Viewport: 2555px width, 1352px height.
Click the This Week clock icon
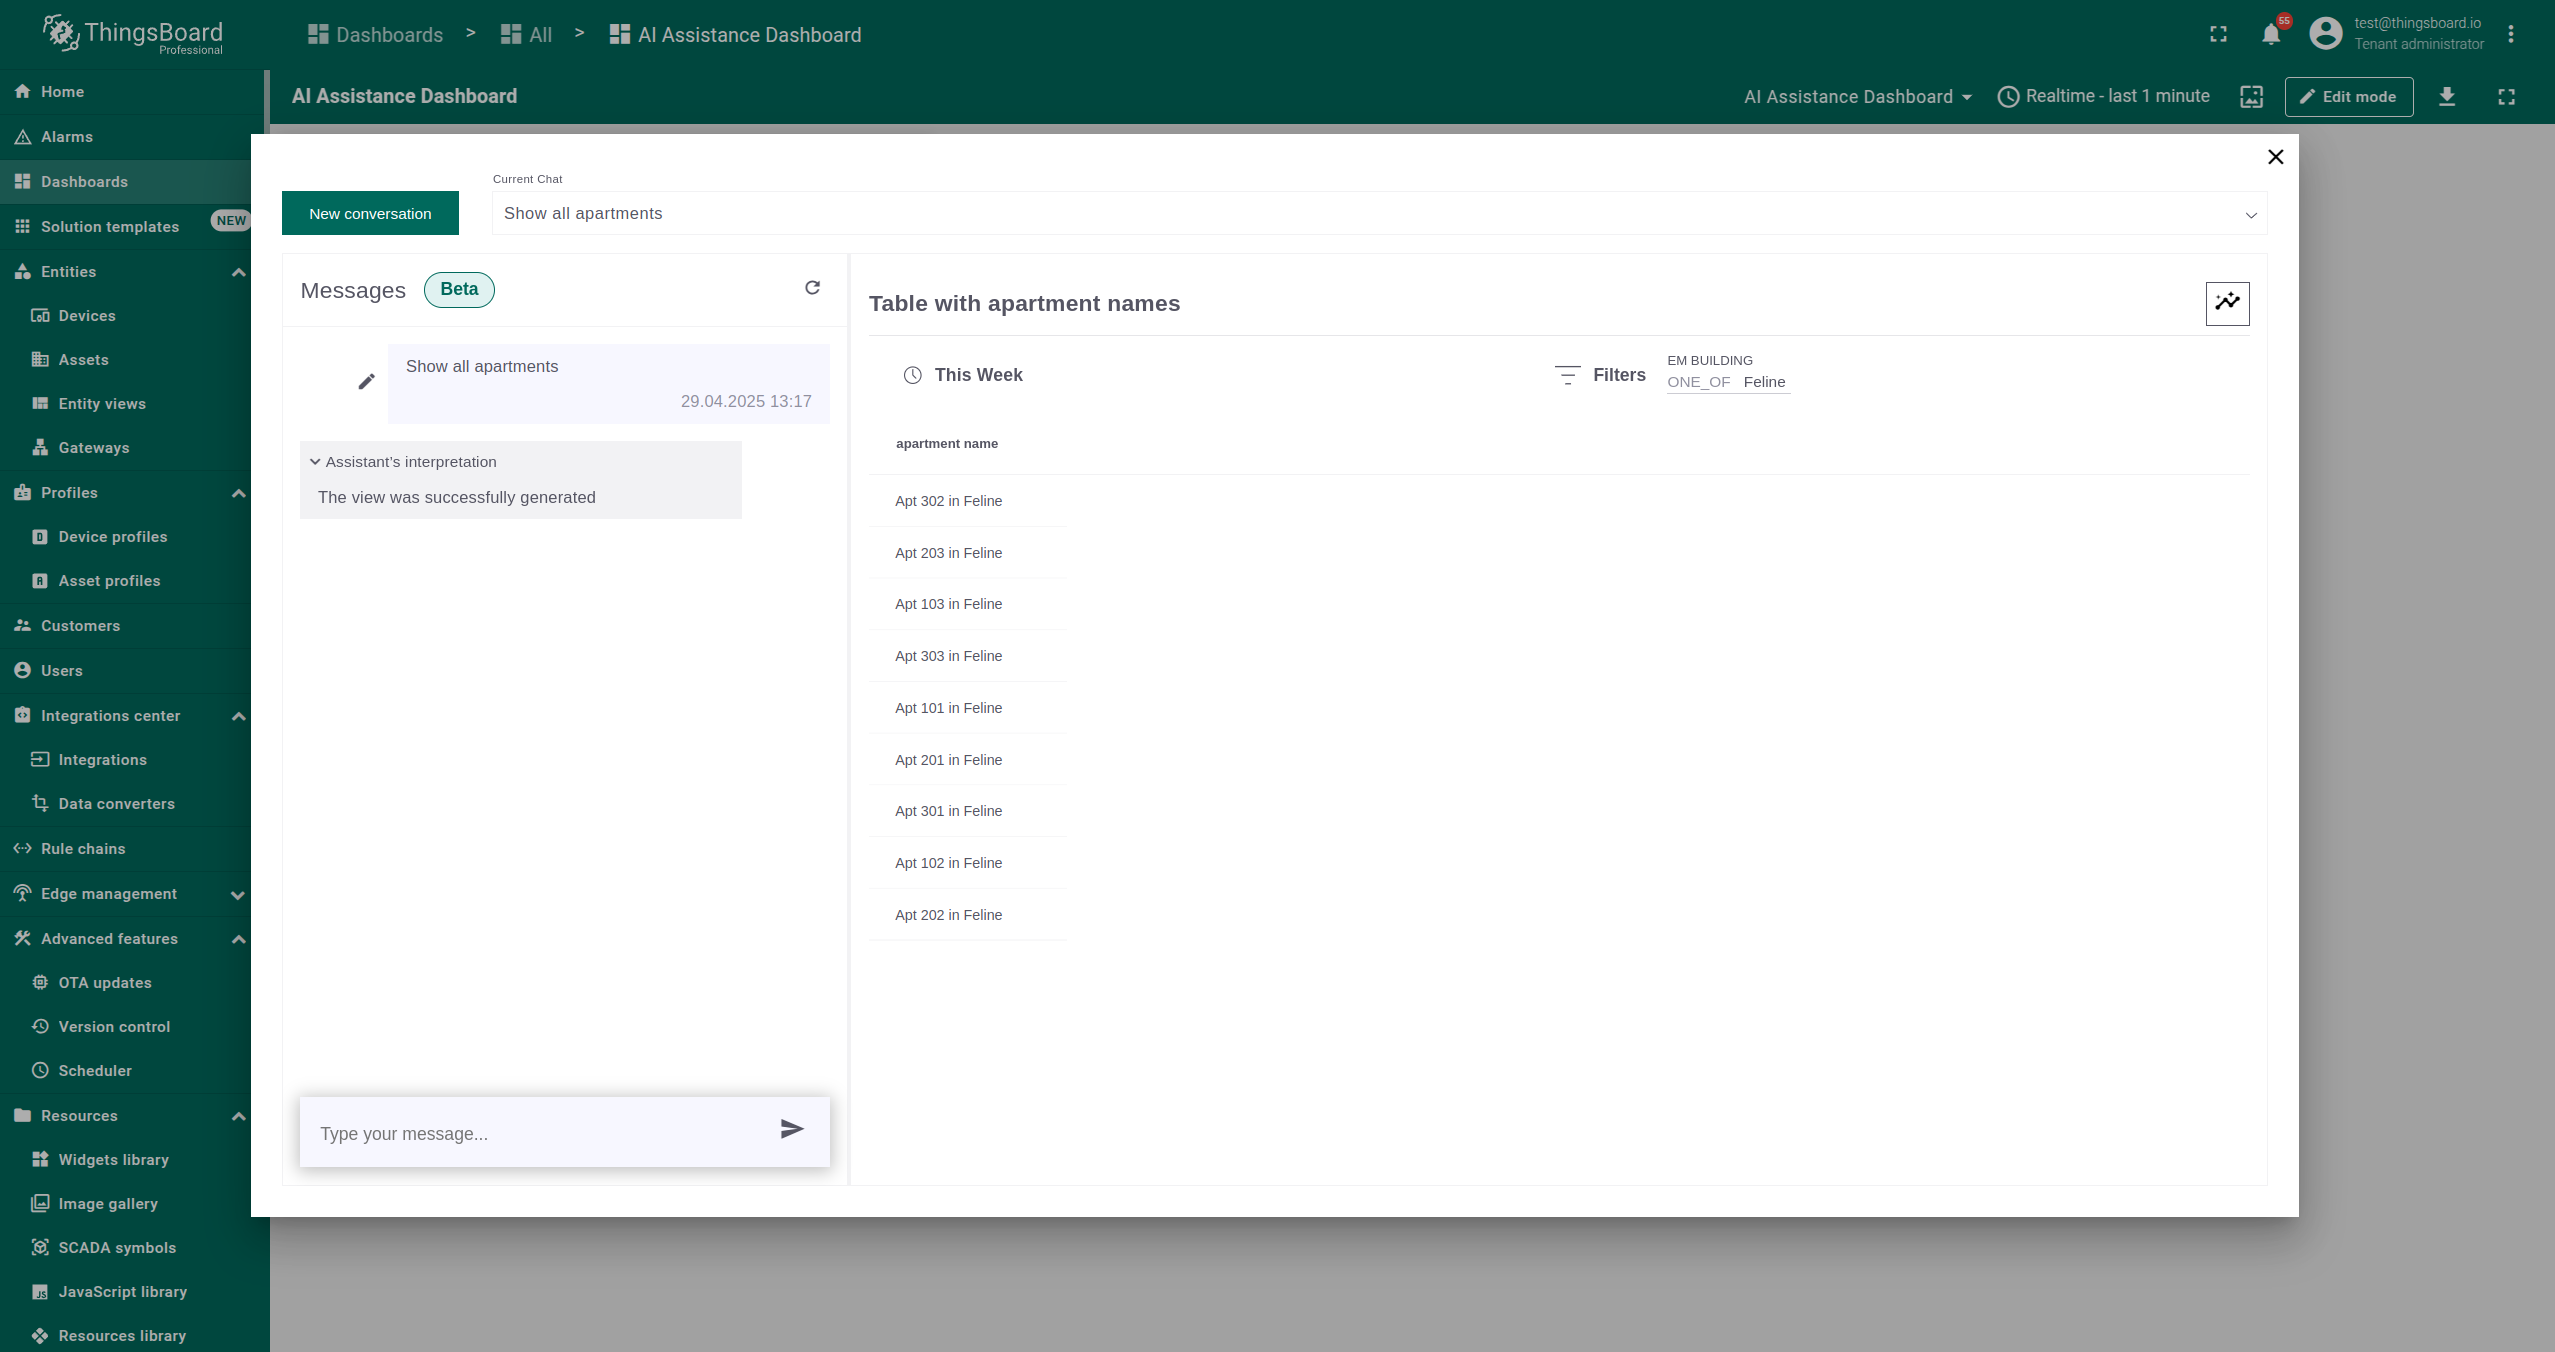(x=912, y=375)
